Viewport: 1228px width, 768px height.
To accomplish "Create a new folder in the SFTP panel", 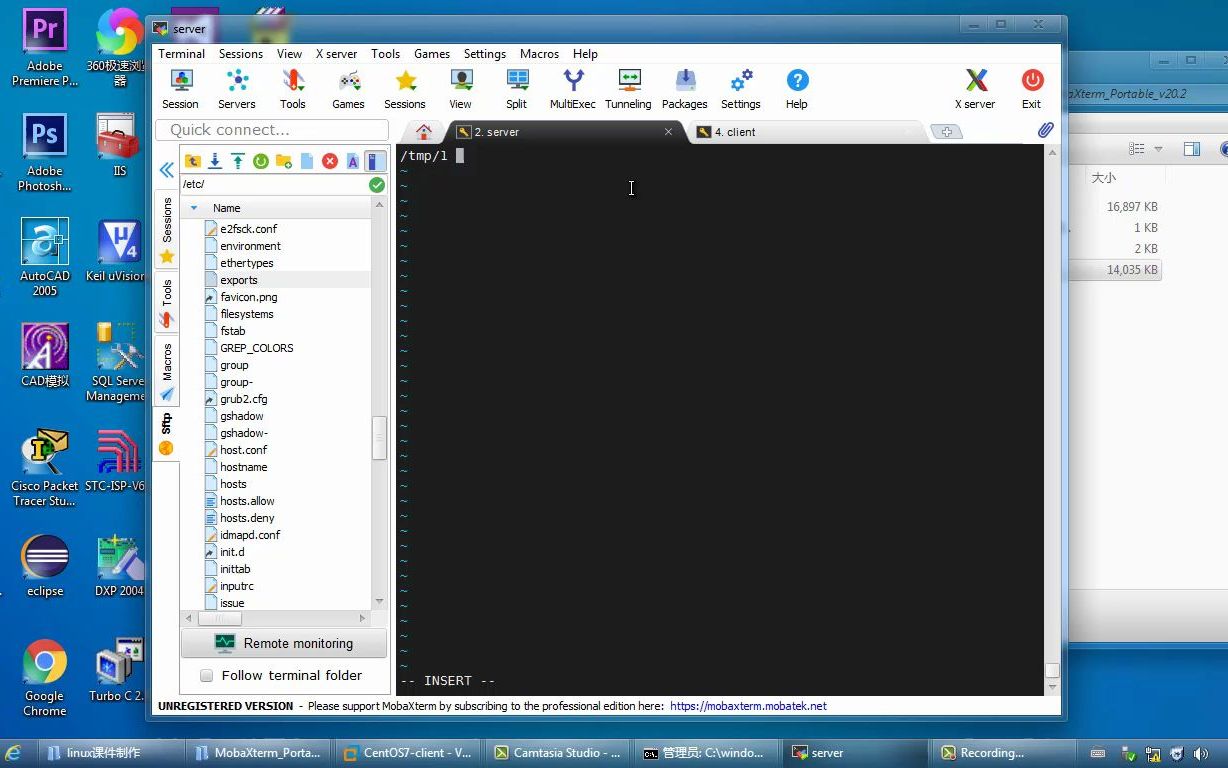I will click(x=282, y=161).
